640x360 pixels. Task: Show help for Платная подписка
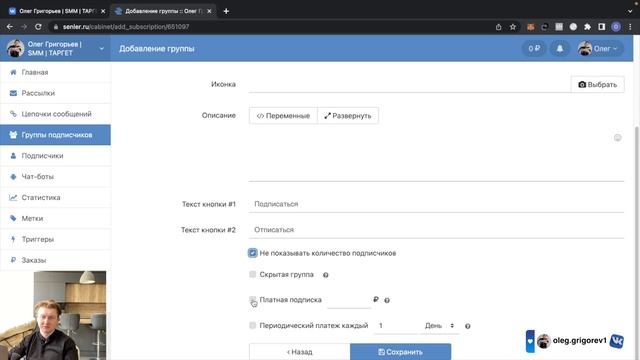point(387,300)
